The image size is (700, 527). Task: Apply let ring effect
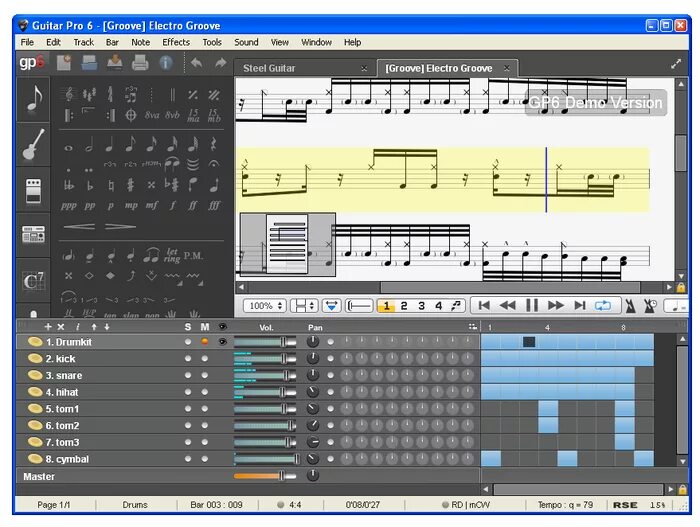click(x=172, y=255)
